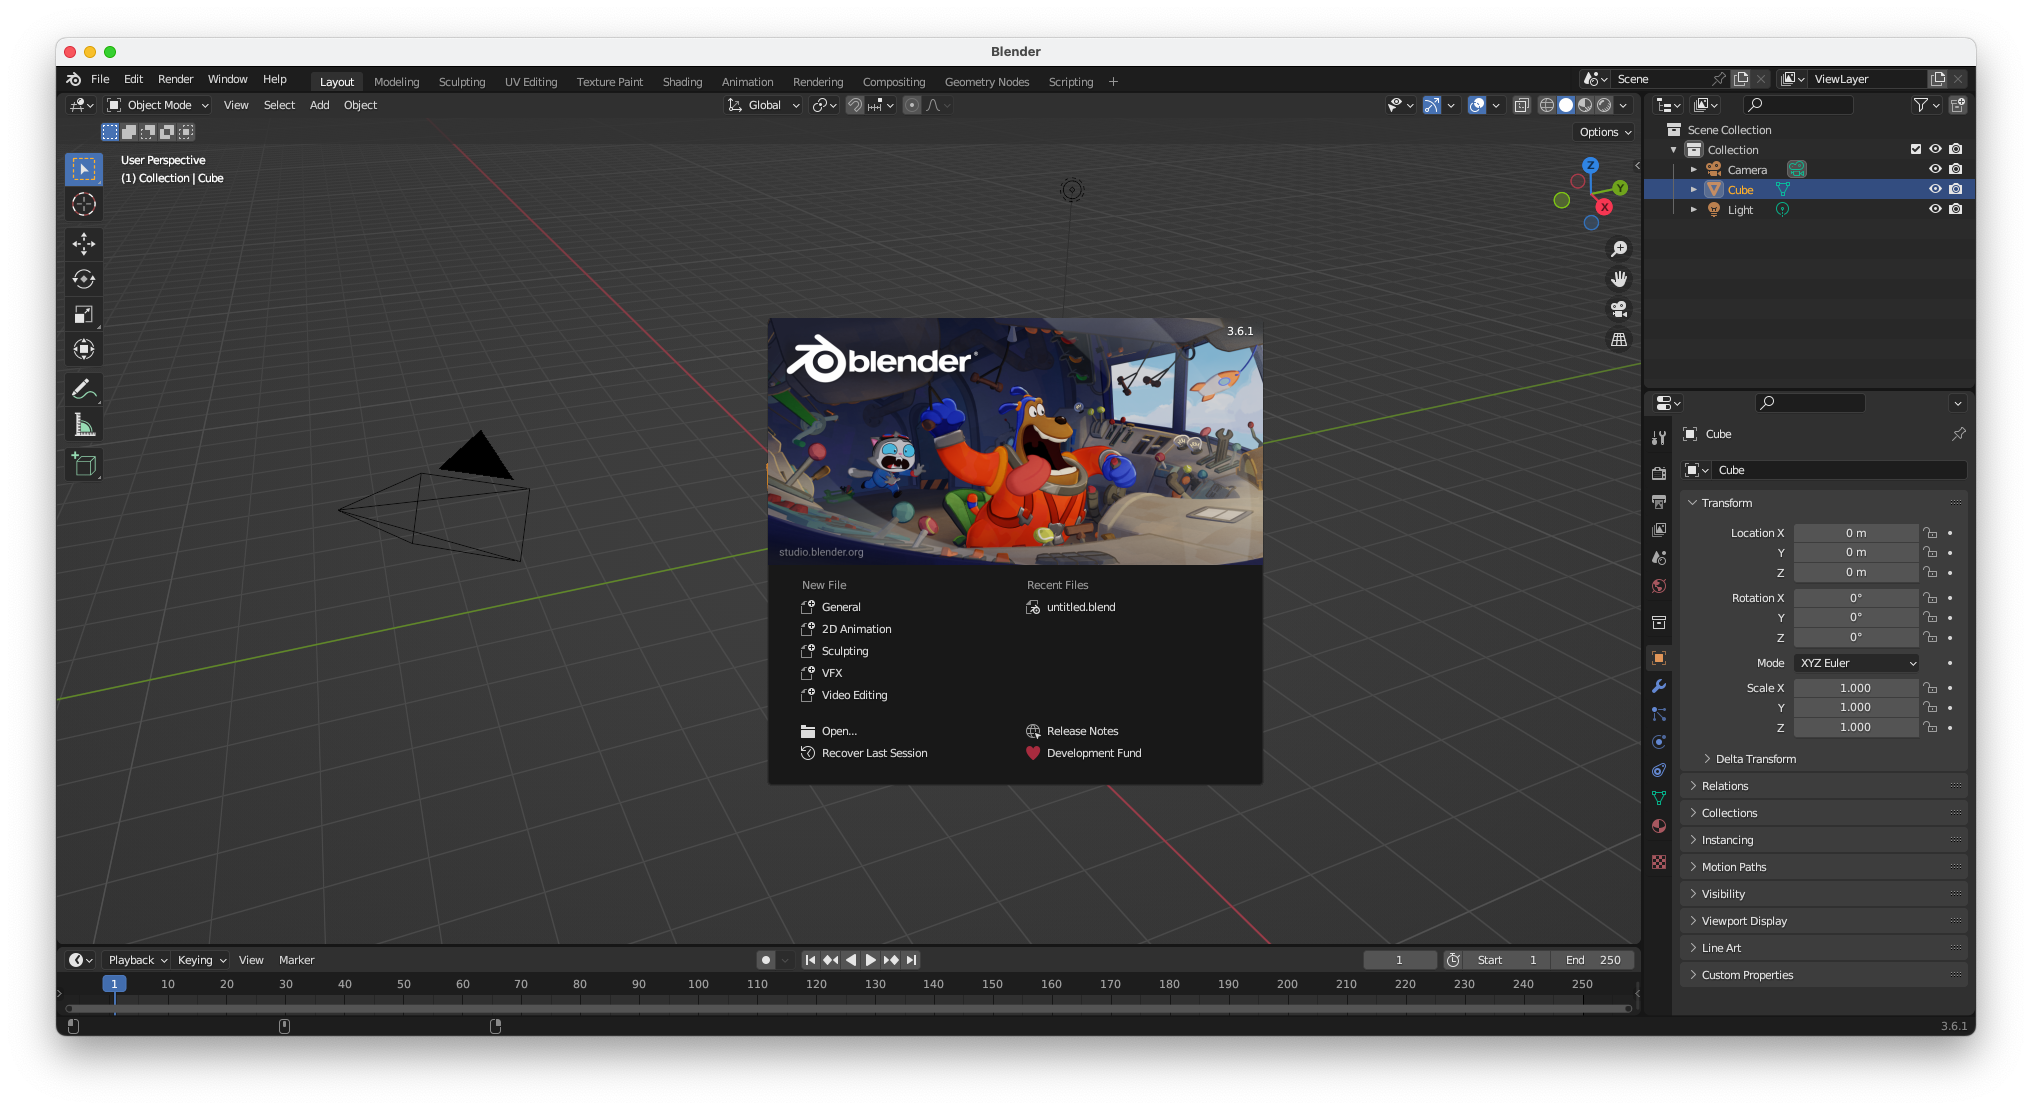Select the Rotate tool
Screen dimensions: 2032x1110
click(84, 279)
